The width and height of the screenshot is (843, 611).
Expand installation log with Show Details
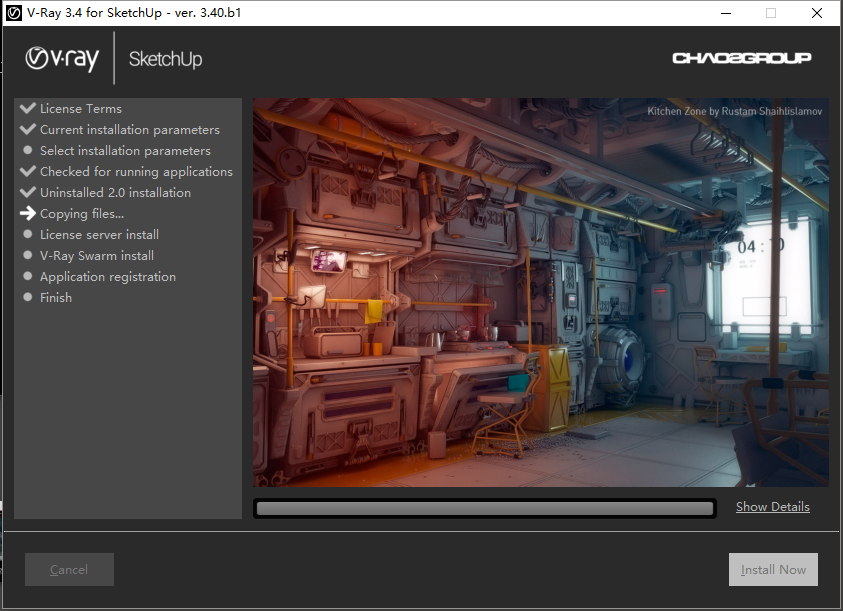pos(772,507)
